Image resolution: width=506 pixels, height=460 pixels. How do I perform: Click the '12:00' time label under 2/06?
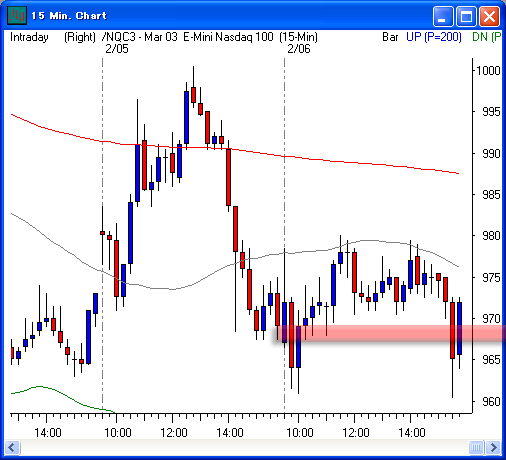[x=356, y=433]
